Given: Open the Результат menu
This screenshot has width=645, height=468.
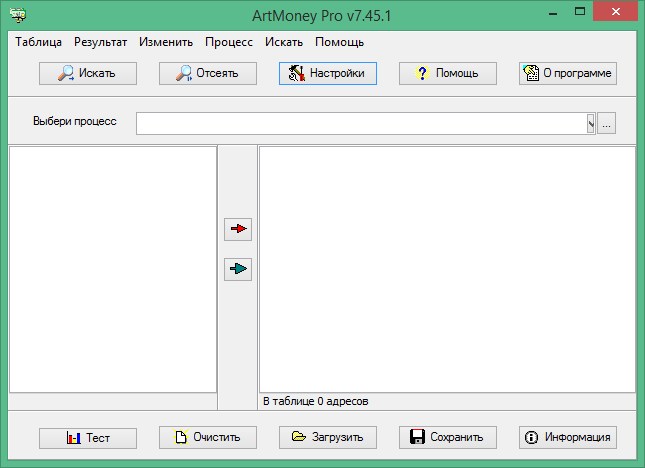Looking at the screenshot, I should [100, 42].
